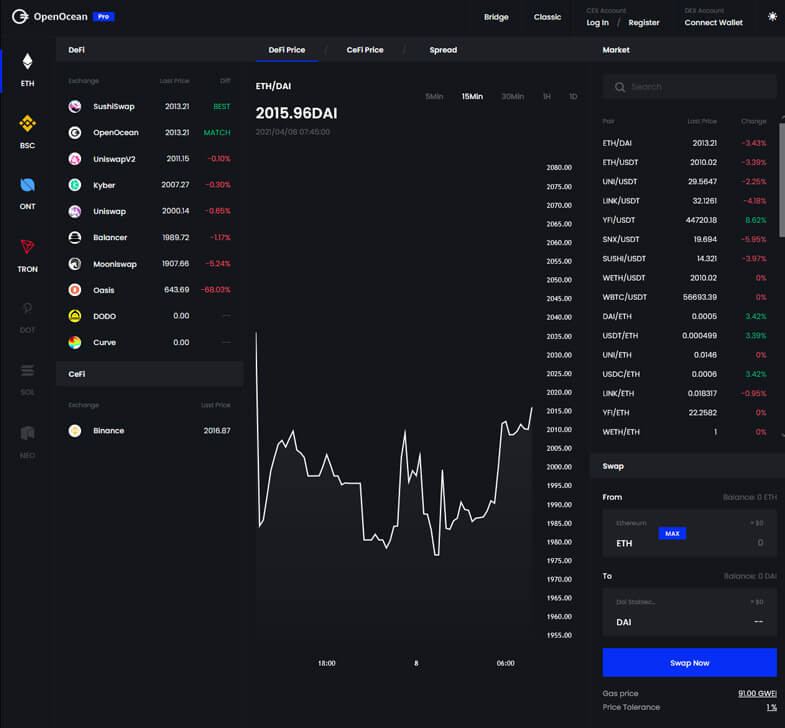Click the Balancer exchange icon
785x728 pixels.
(x=75, y=237)
